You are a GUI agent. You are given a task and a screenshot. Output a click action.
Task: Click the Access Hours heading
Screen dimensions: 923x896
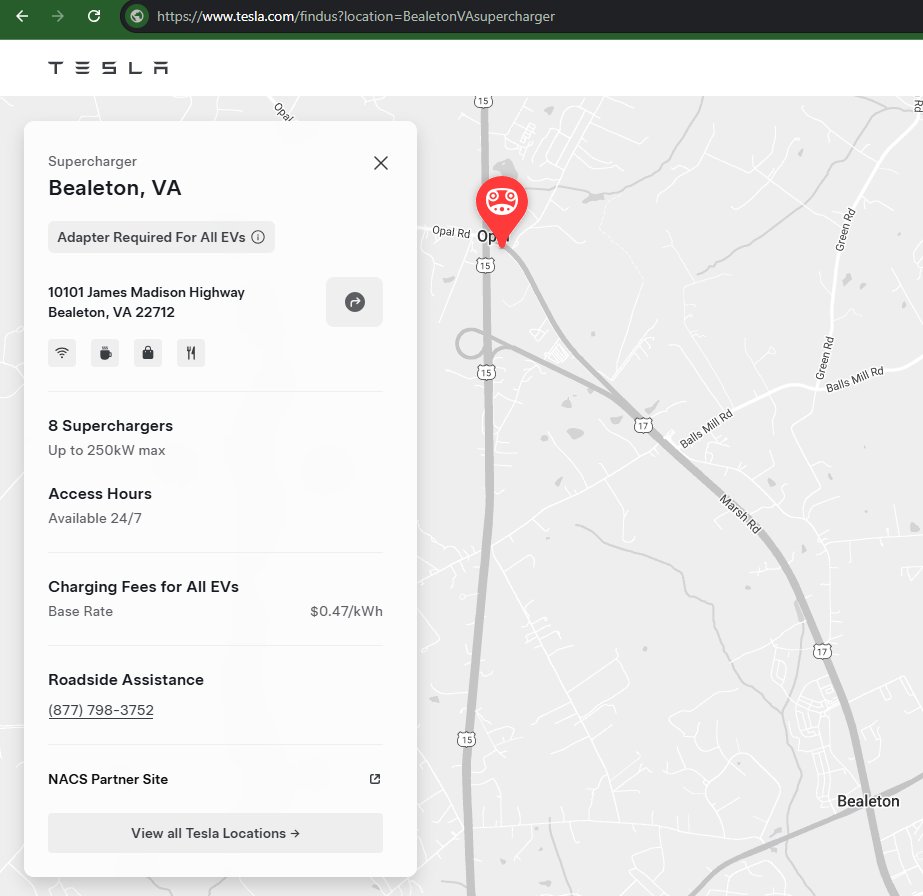[100, 493]
